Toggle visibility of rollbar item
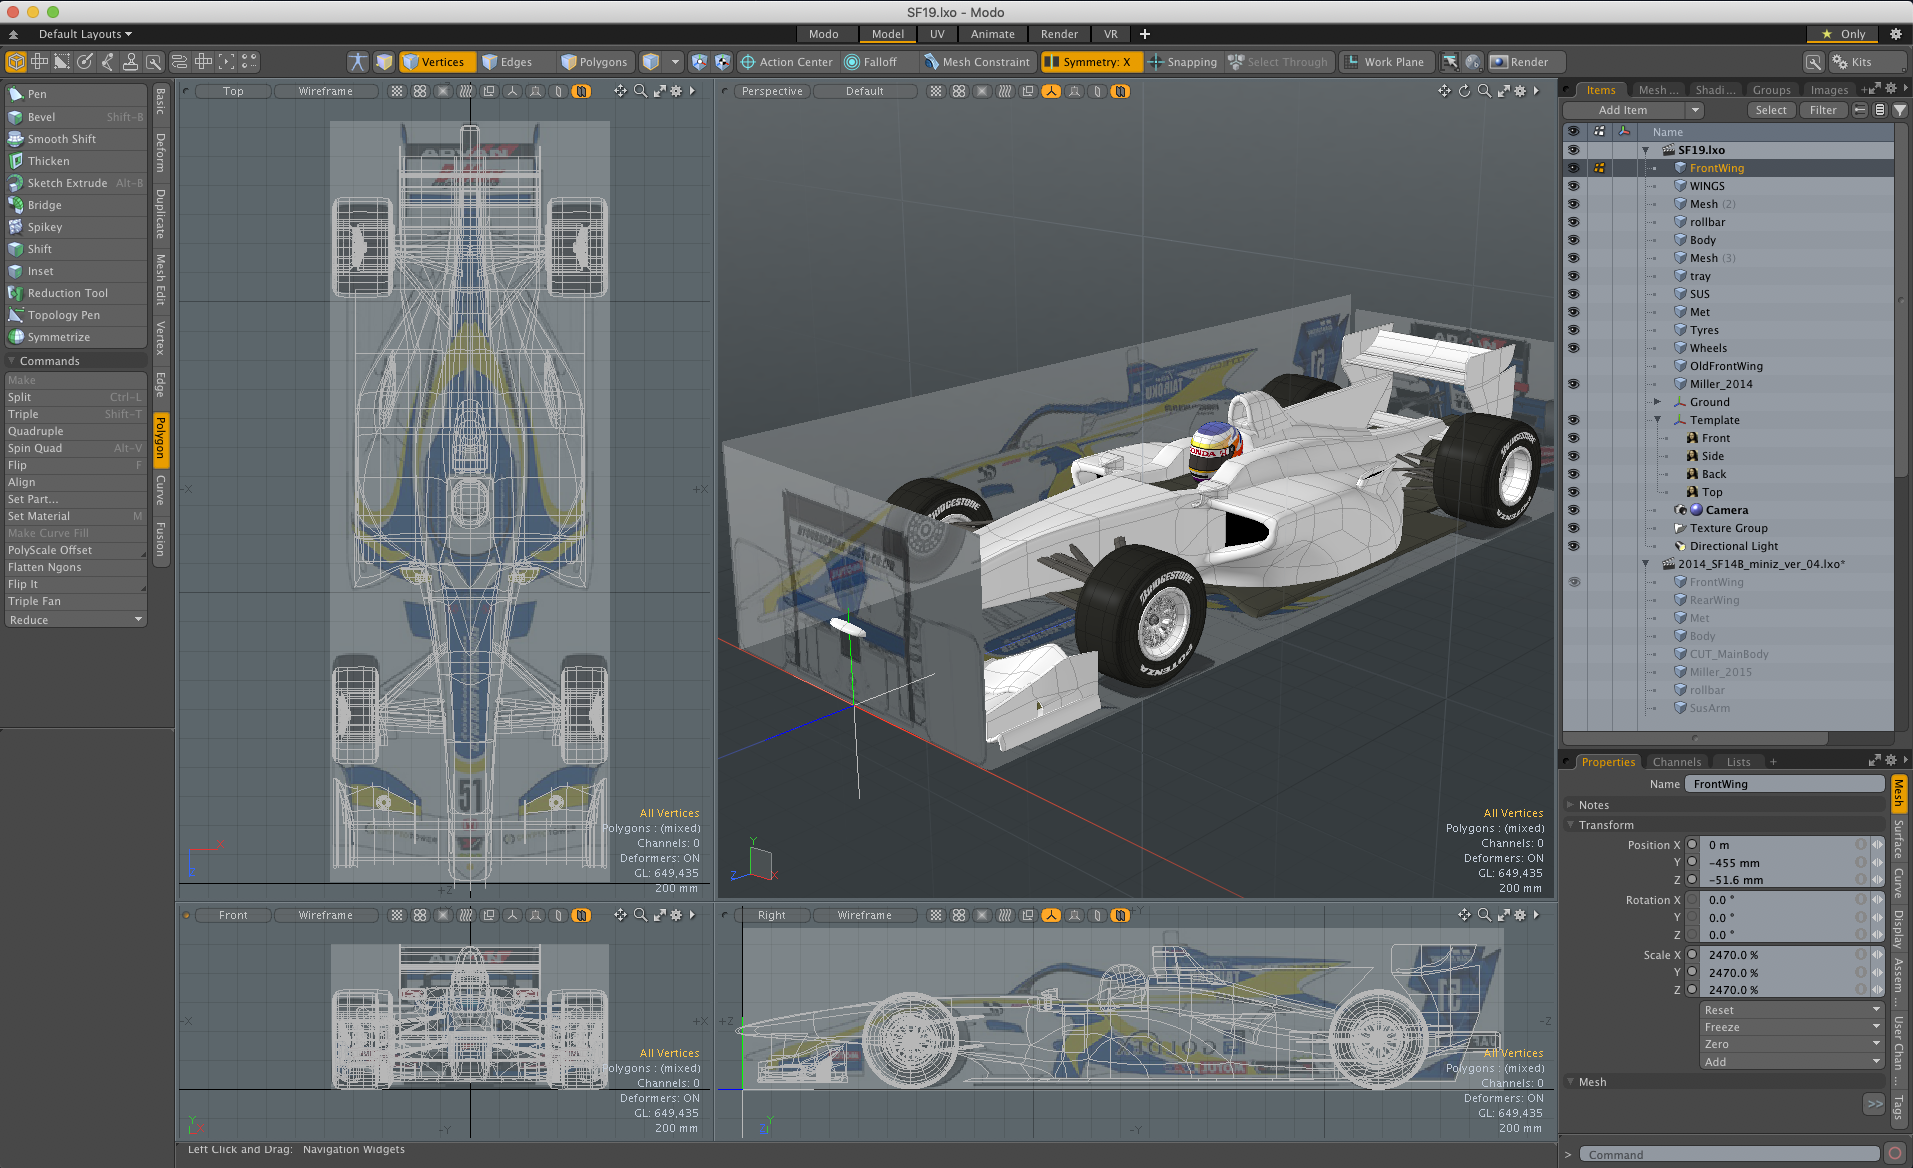Image resolution: width=1913 pixels, height=1168 pixels. pos(1574,222)
